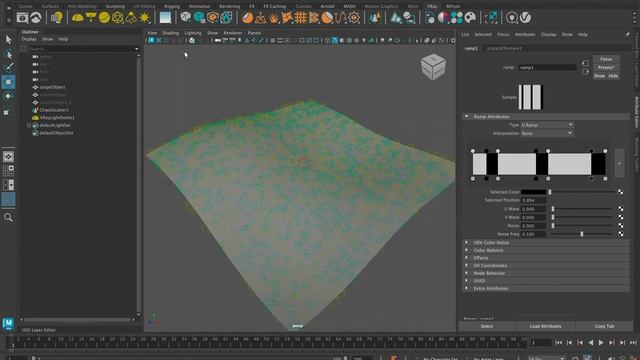Open the viewport Lighting menu

pyautogui.click(x=193, y=33)
